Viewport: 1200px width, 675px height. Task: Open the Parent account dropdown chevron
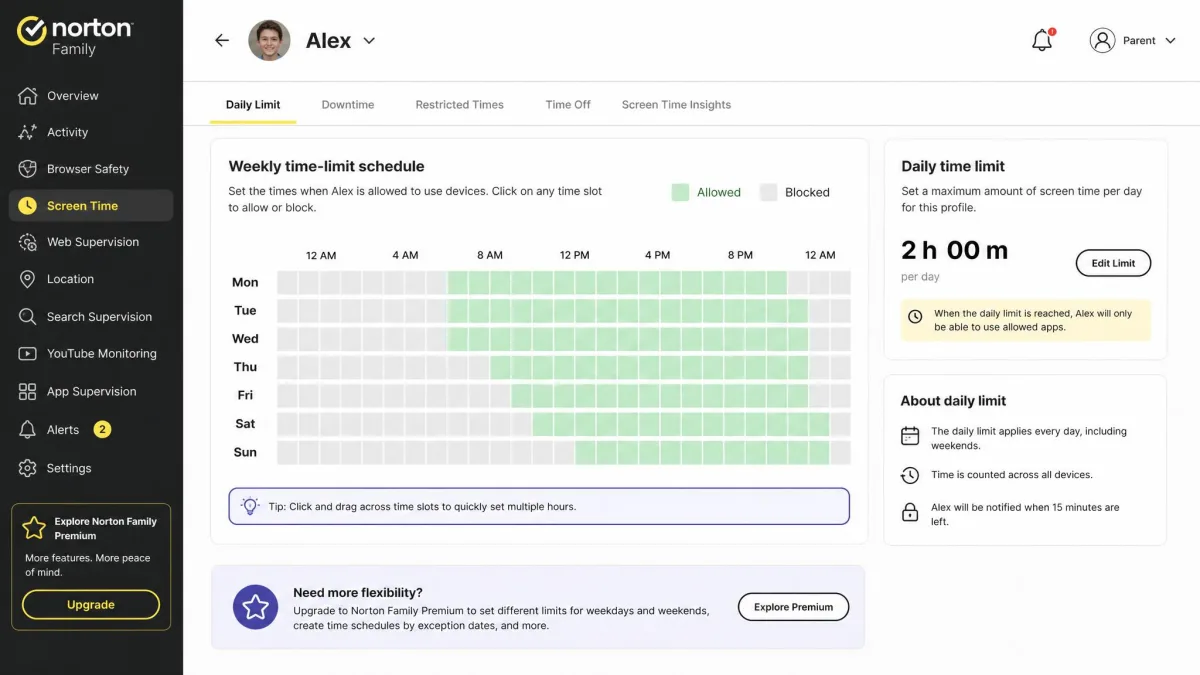pyautogui.click(x=1171, y=41)
